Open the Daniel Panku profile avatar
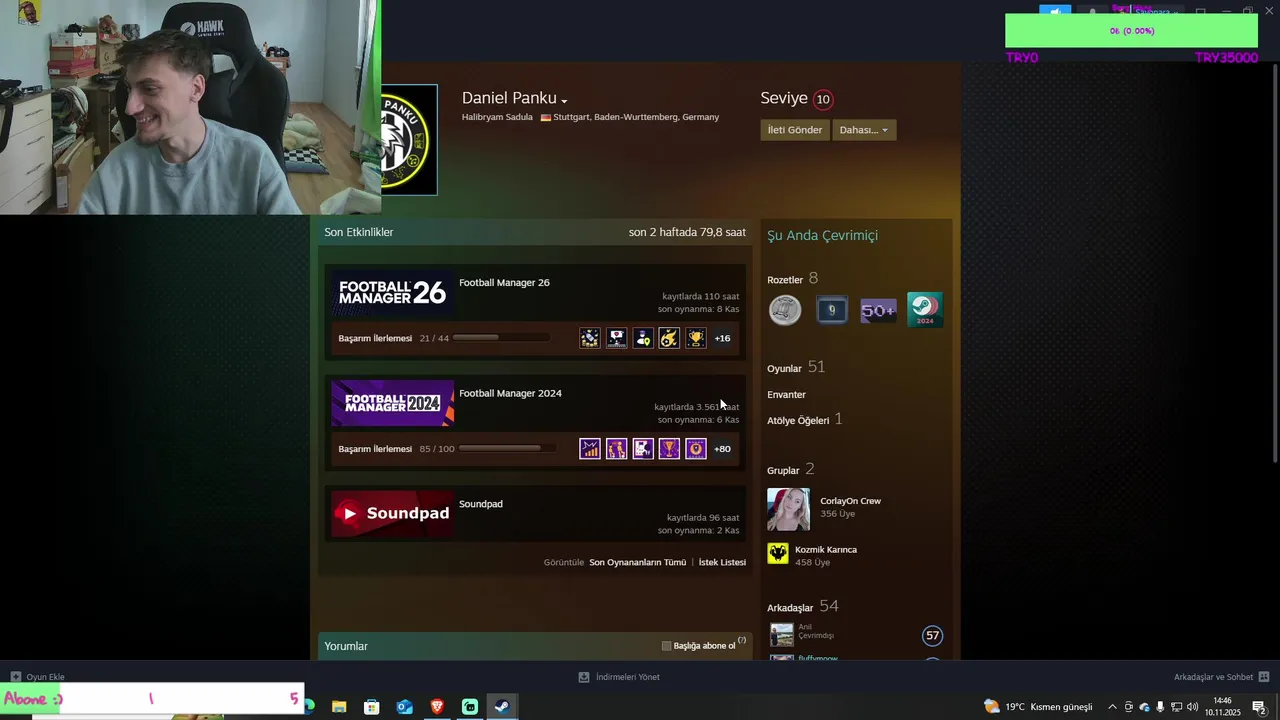The height and width of the screenshot is (720, 1280). 409,139
